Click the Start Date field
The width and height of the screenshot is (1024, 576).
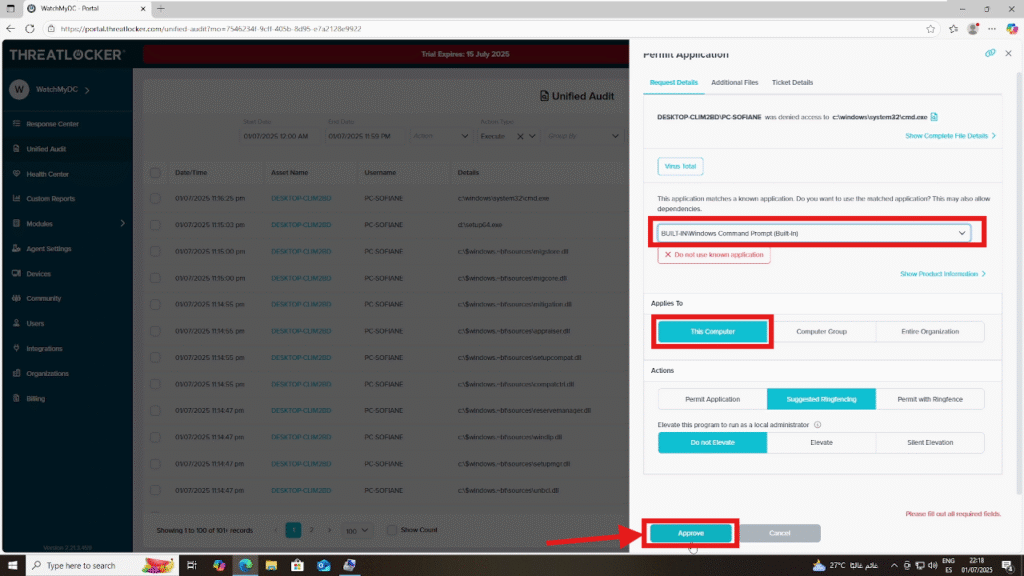coord(280,136)
